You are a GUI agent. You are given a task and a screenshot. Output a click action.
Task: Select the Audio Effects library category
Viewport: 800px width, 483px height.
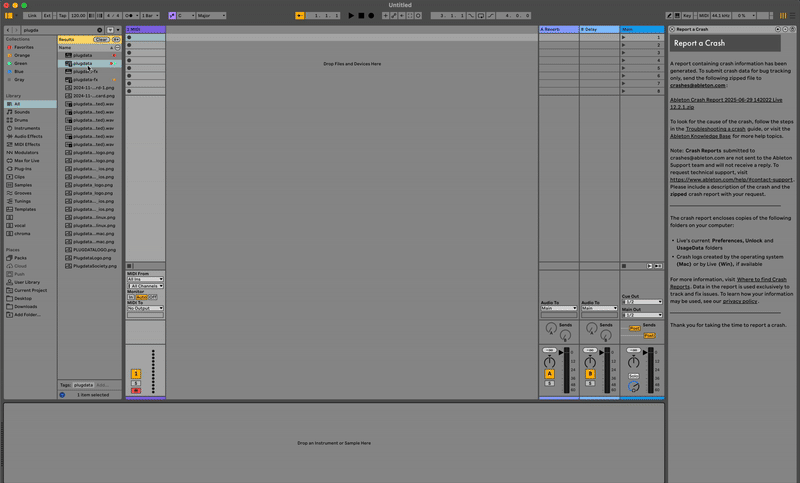tap(28, 136)
